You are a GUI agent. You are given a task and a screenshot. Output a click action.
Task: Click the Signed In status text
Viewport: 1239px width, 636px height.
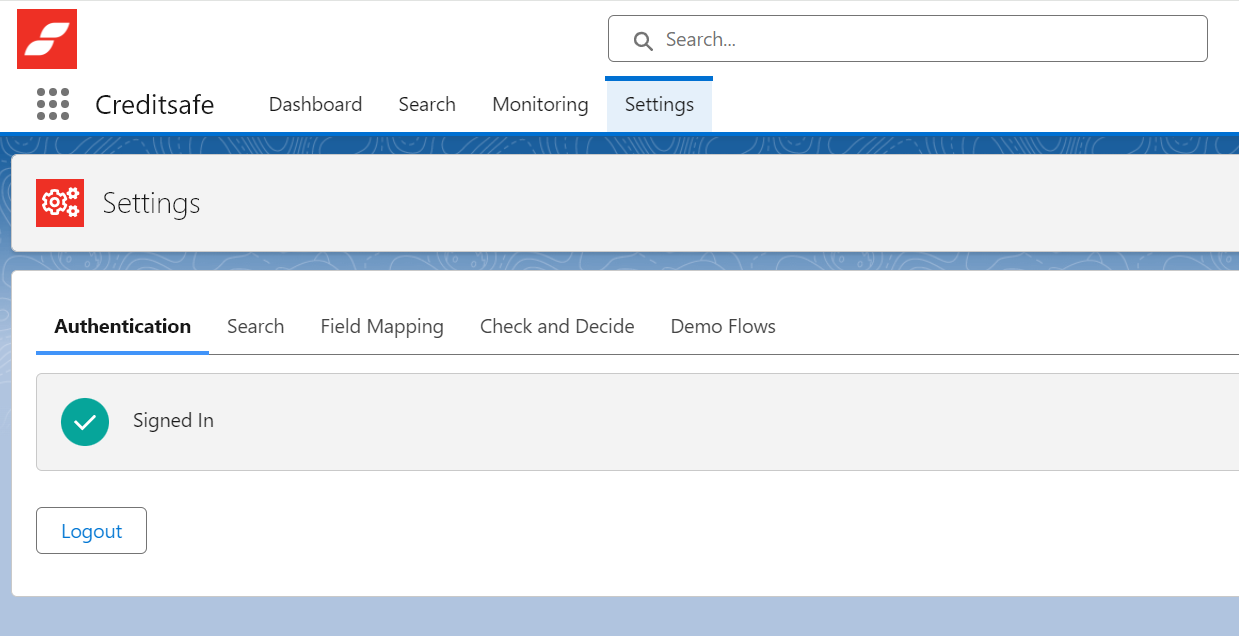point(173,421)
